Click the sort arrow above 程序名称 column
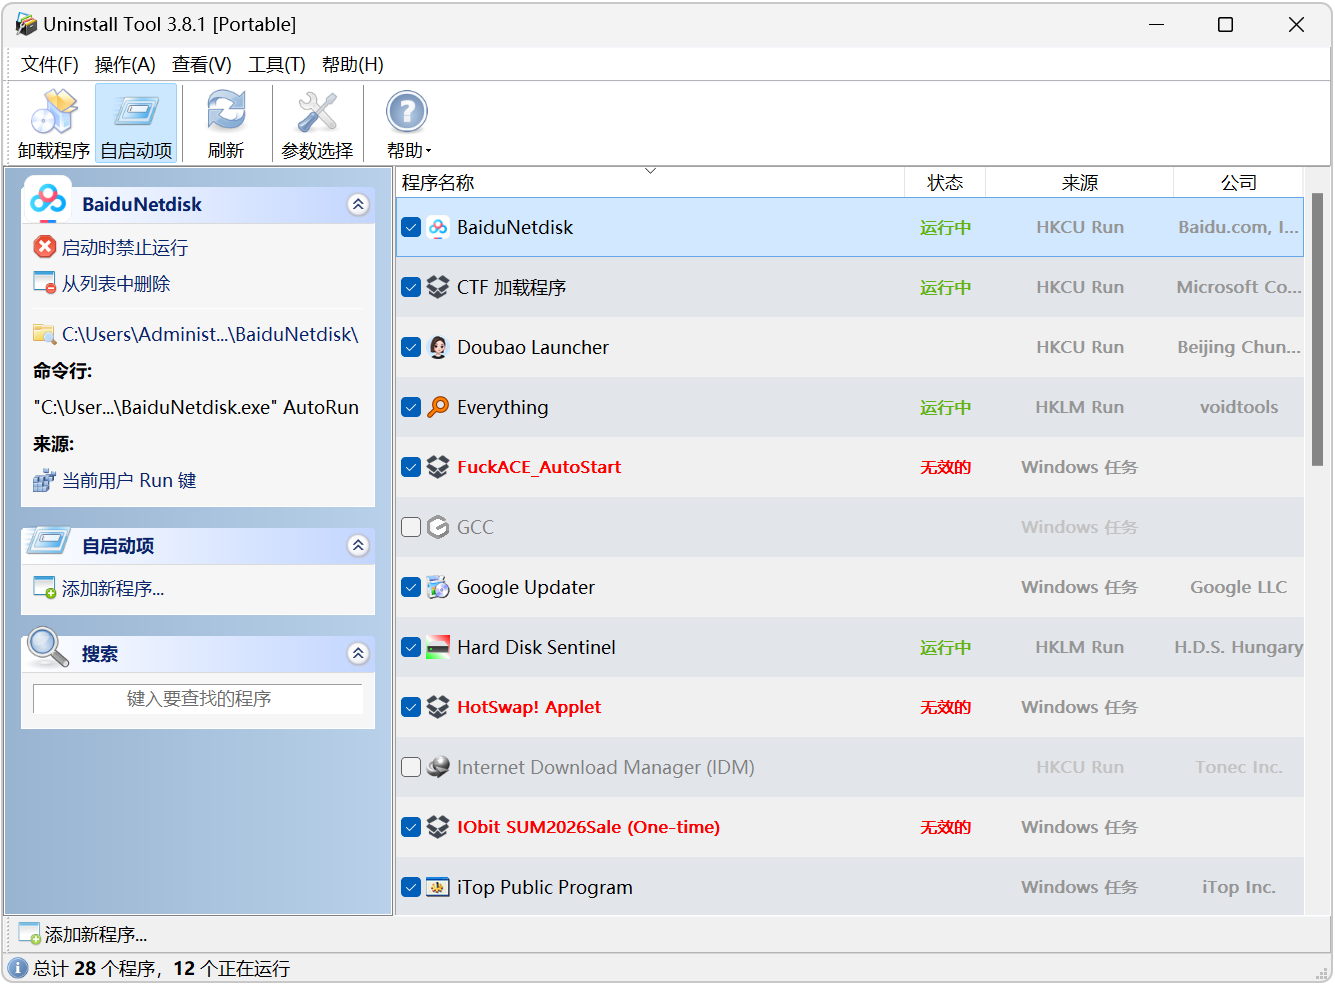This screenshot has width=1335, height=985. [650, 171]
